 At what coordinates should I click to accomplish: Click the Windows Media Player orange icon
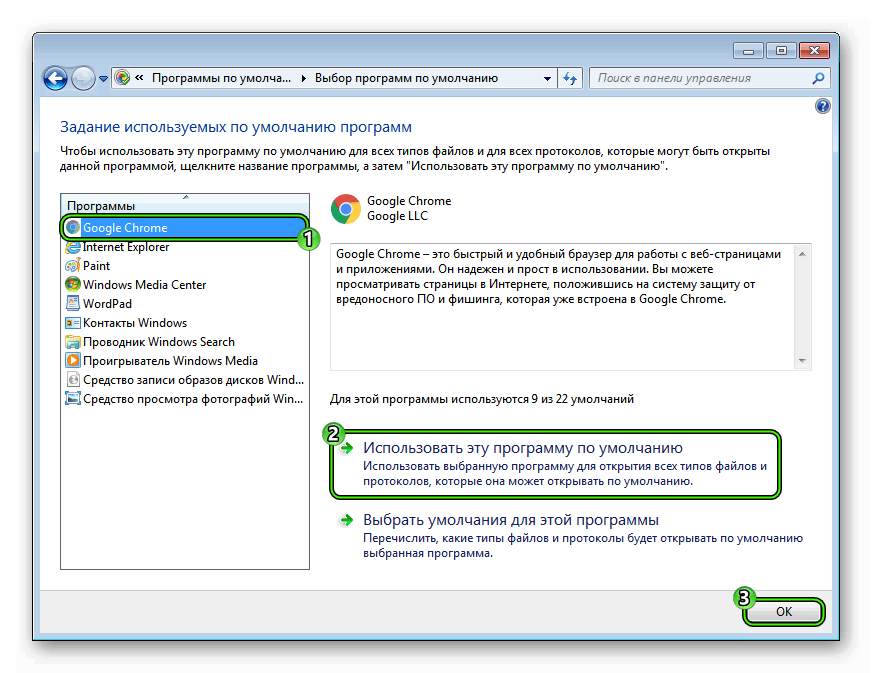pos(73,360)
